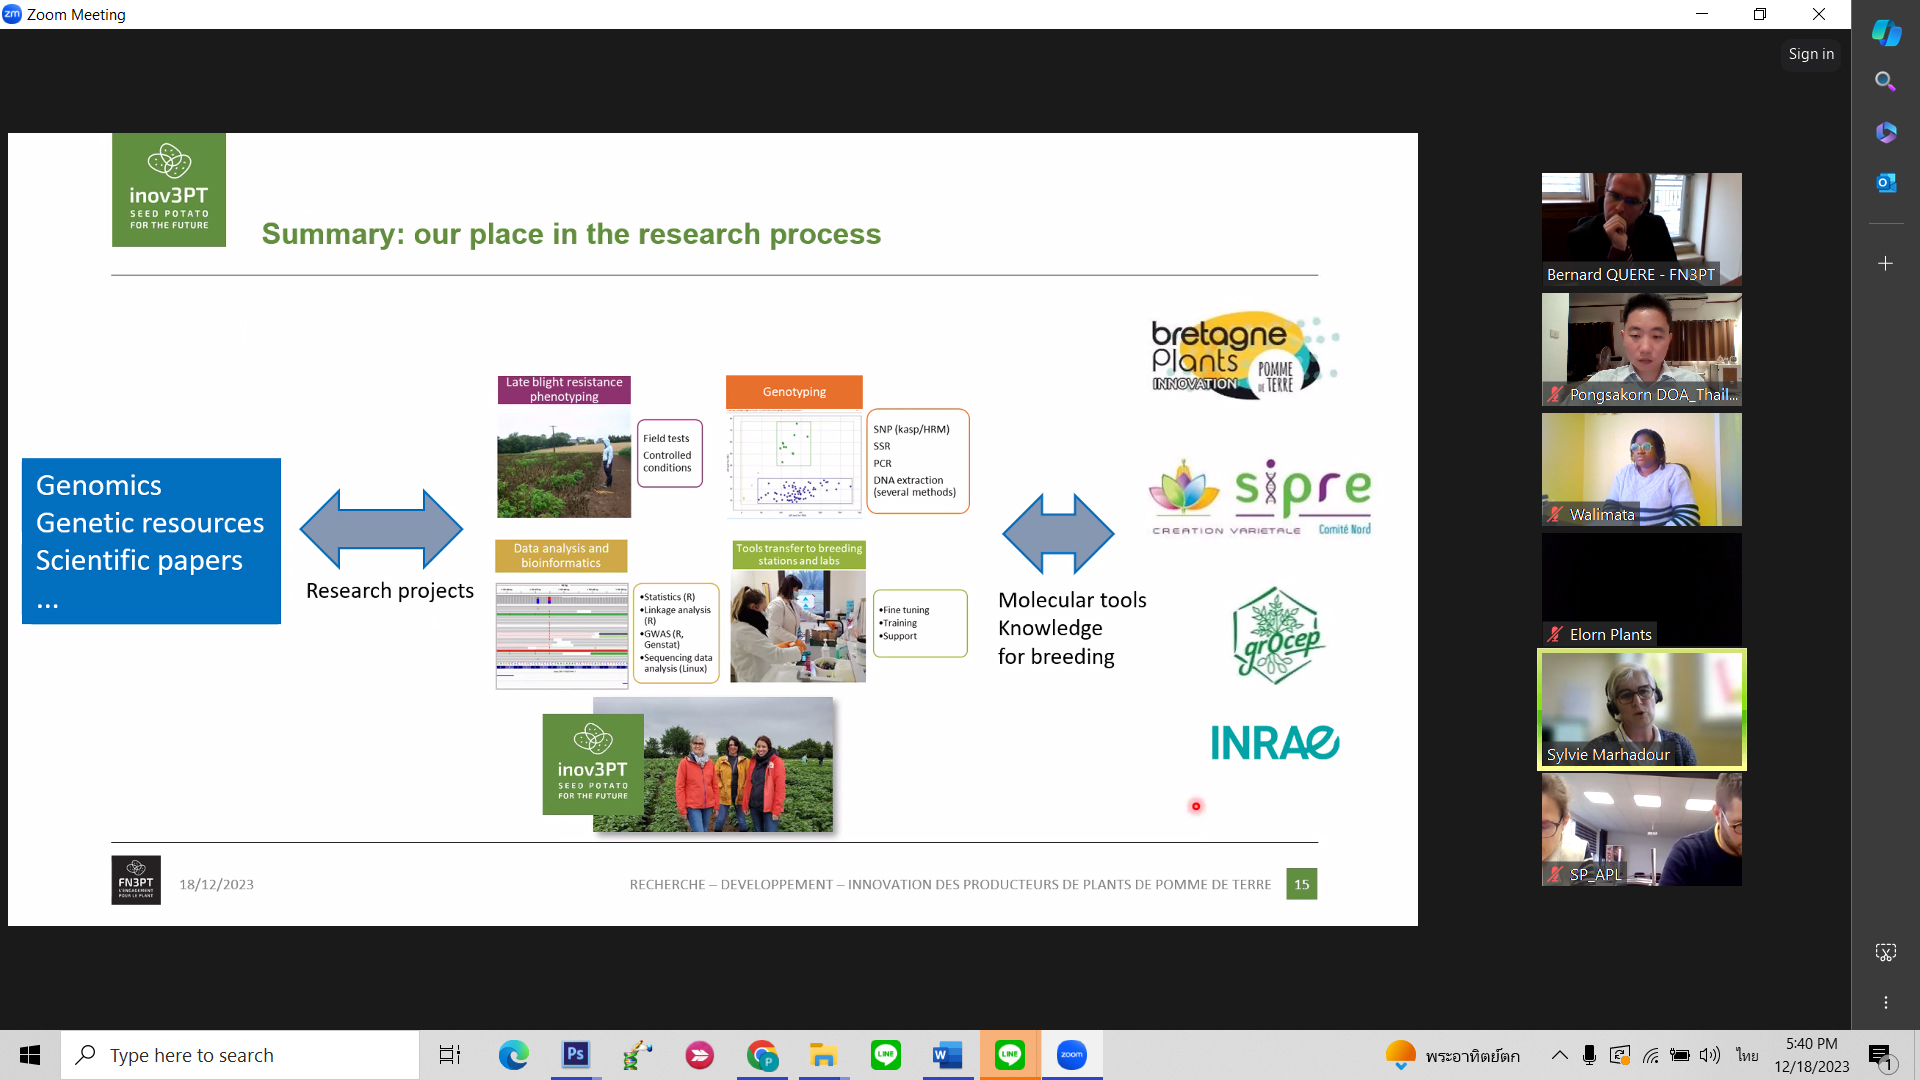Open the highlighted LINE taskbar icon
The height and width of the screenshot is (1080, 1920).
coord(1010,1055)
